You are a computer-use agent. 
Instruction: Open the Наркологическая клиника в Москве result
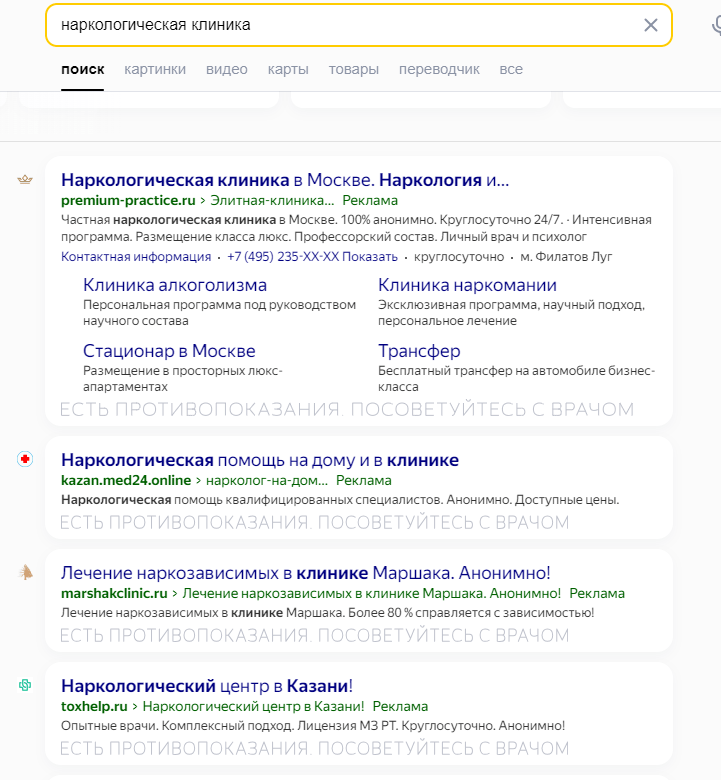click(x=285, y=180)
